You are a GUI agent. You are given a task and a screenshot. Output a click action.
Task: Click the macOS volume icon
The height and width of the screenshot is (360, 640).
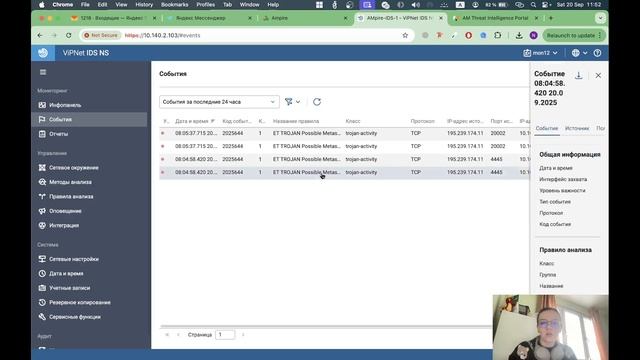pos(416,5)
